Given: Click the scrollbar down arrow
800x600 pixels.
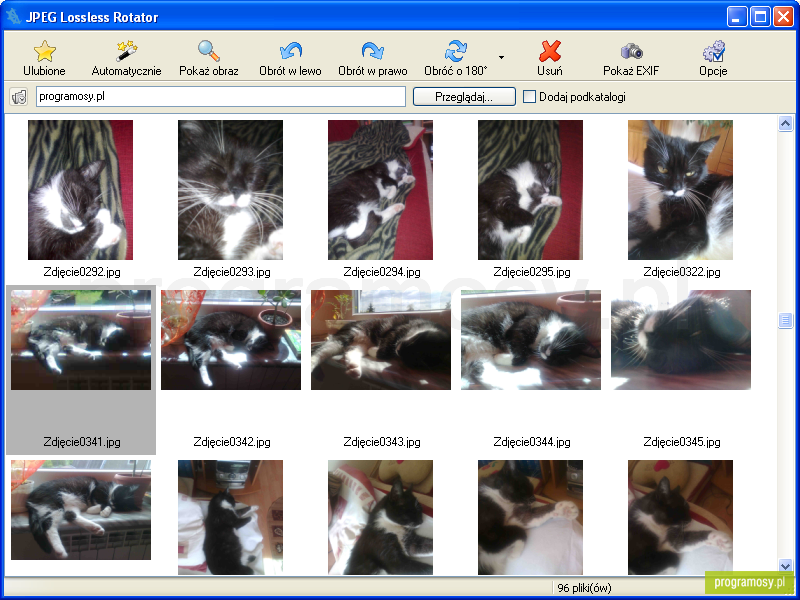Looking at the screenshot, I should tap(785, 565).
